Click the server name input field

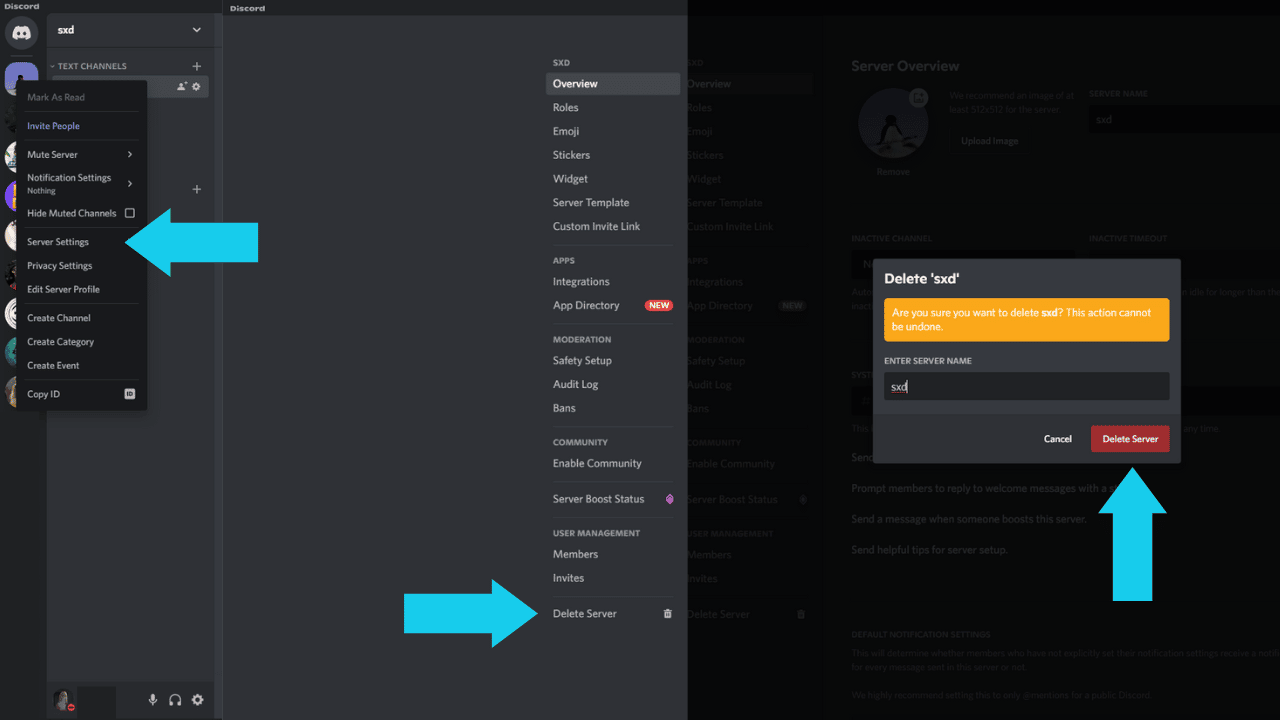pyautogui.click(x=1026, y=386)
